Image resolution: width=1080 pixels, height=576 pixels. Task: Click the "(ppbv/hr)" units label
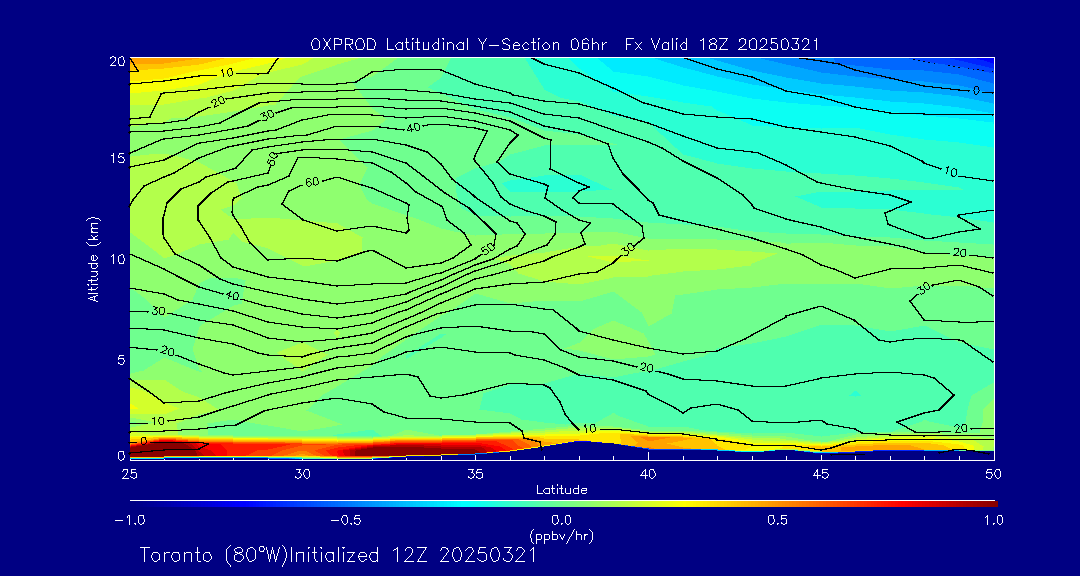click(561, 535)
